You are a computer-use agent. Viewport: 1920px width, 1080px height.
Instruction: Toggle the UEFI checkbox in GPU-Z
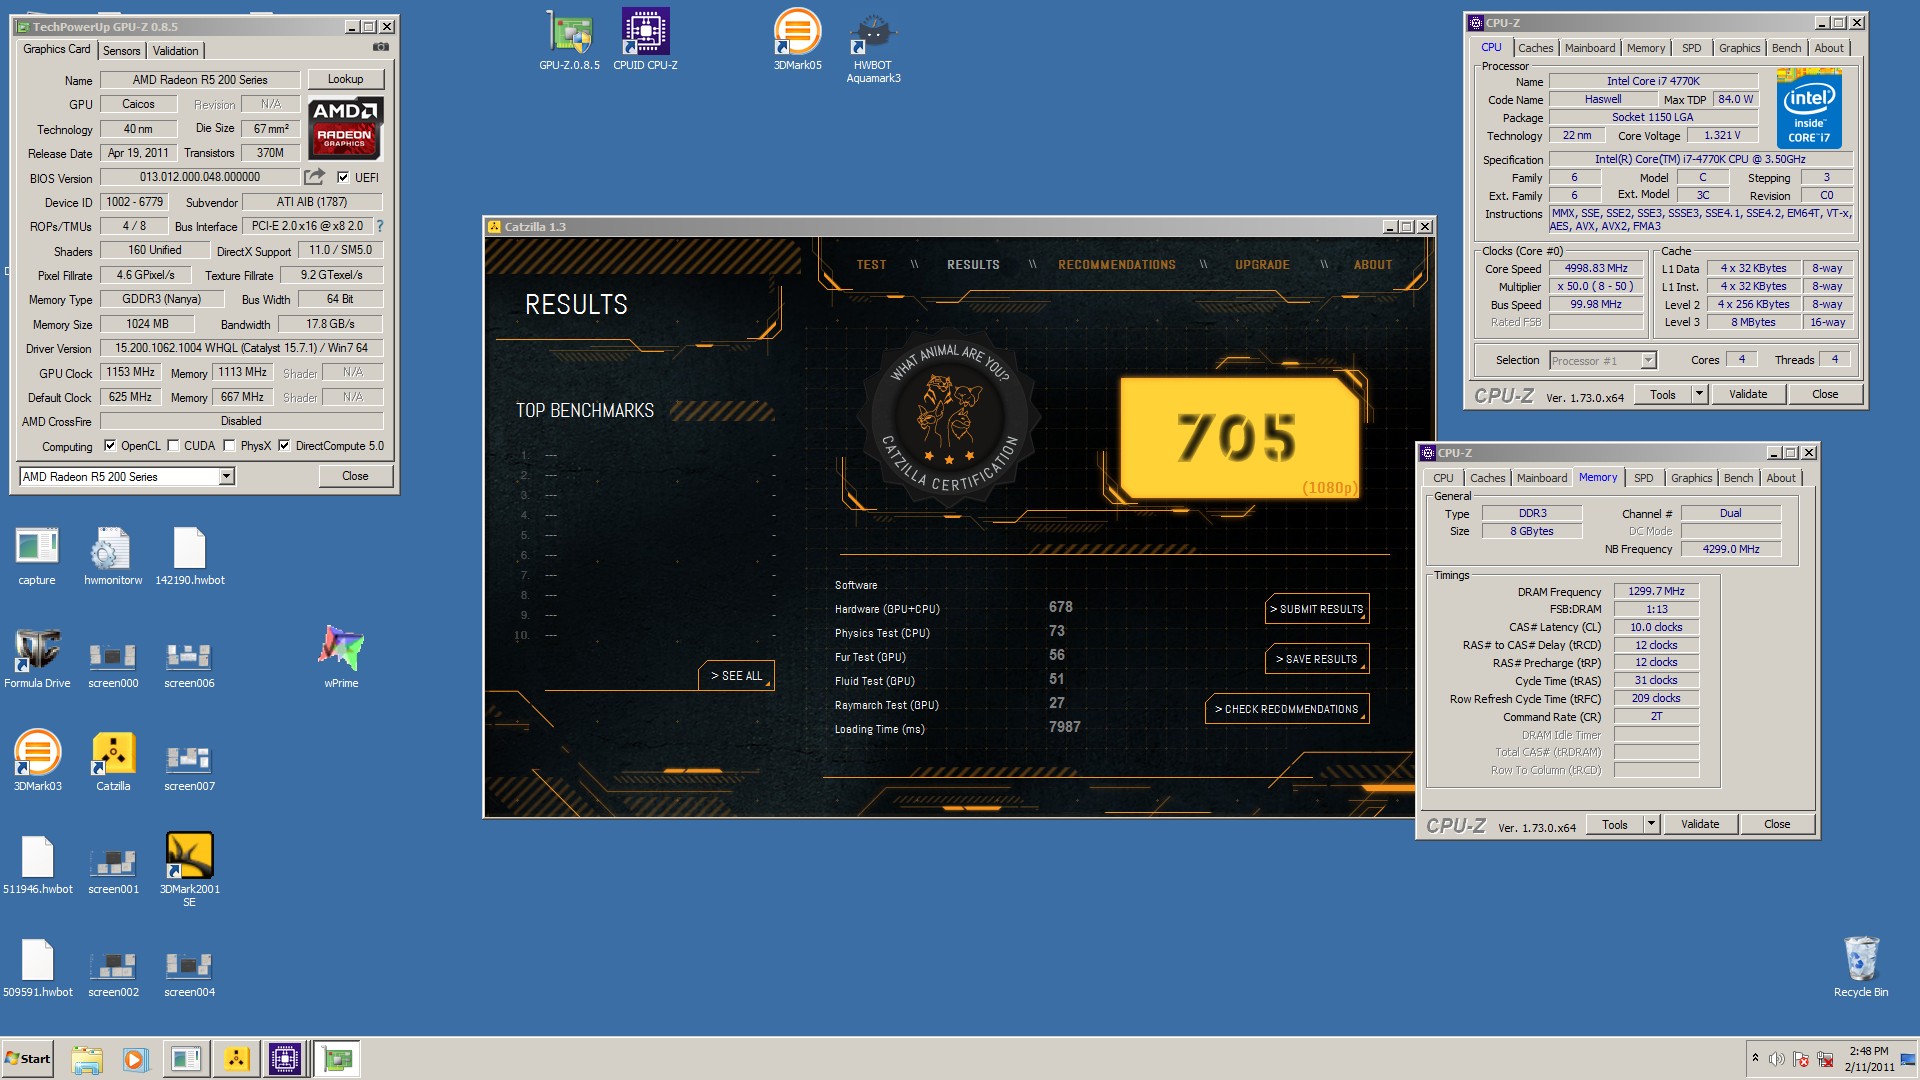click(x=344, y=177)
